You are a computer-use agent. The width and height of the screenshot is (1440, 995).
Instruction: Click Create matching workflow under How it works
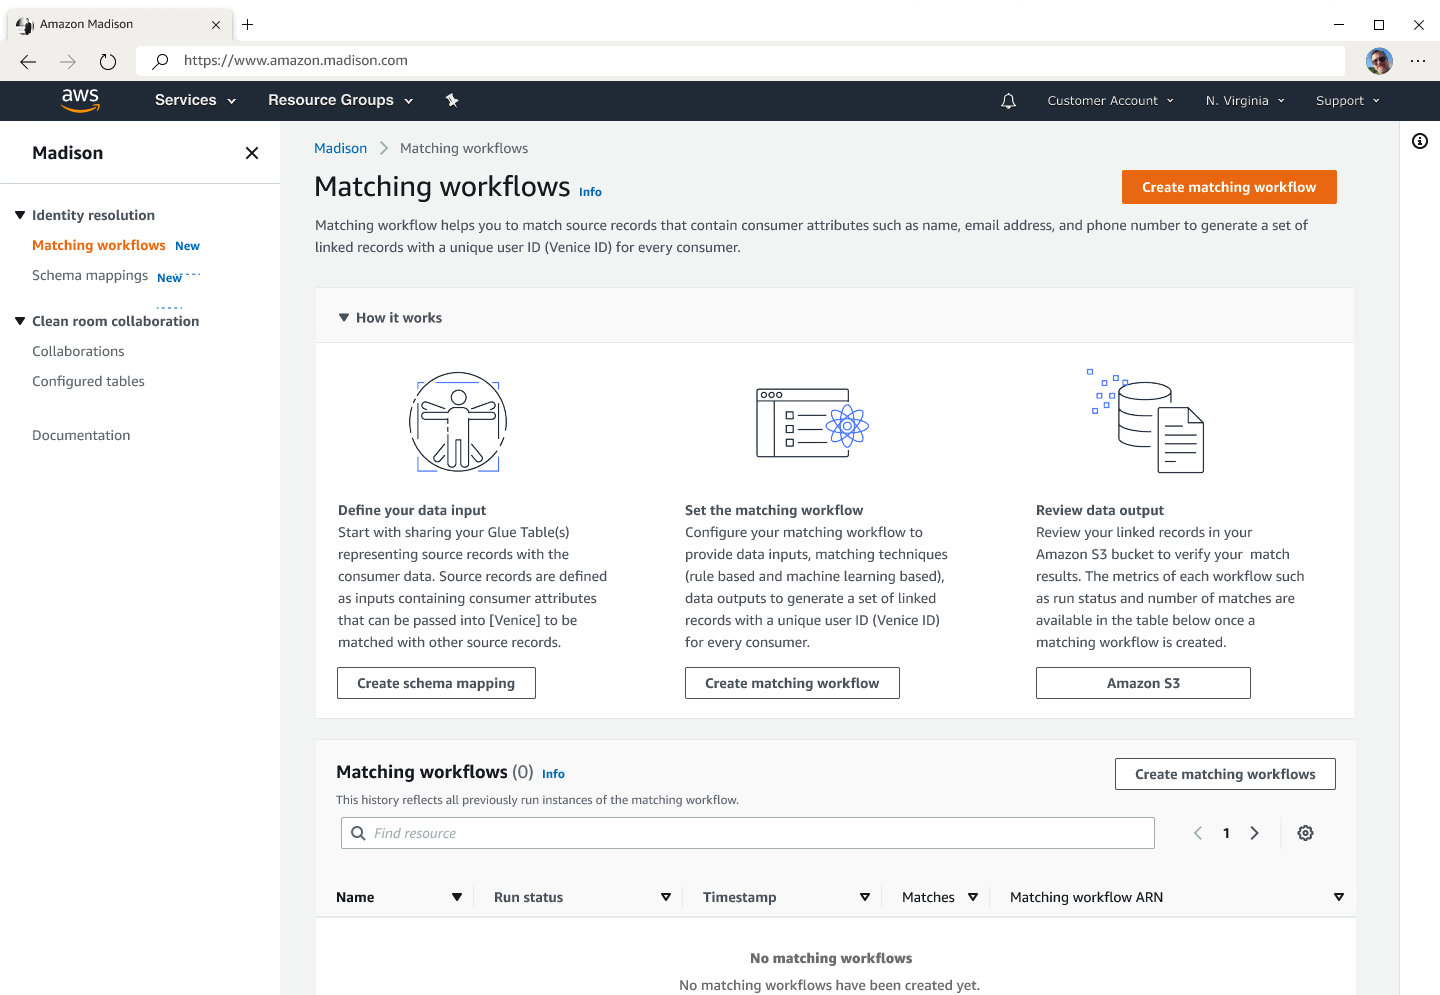792,683
